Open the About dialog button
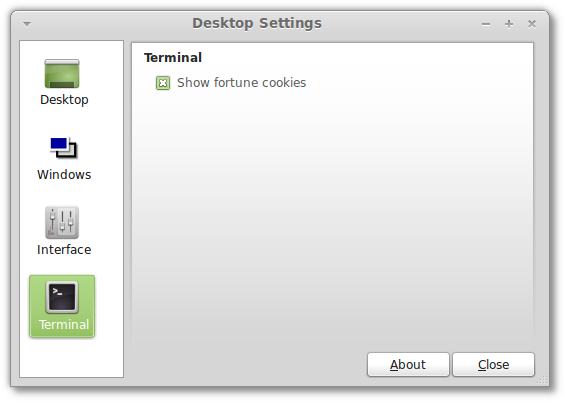This screenshot has width=566, height=403. pos(408,365)
